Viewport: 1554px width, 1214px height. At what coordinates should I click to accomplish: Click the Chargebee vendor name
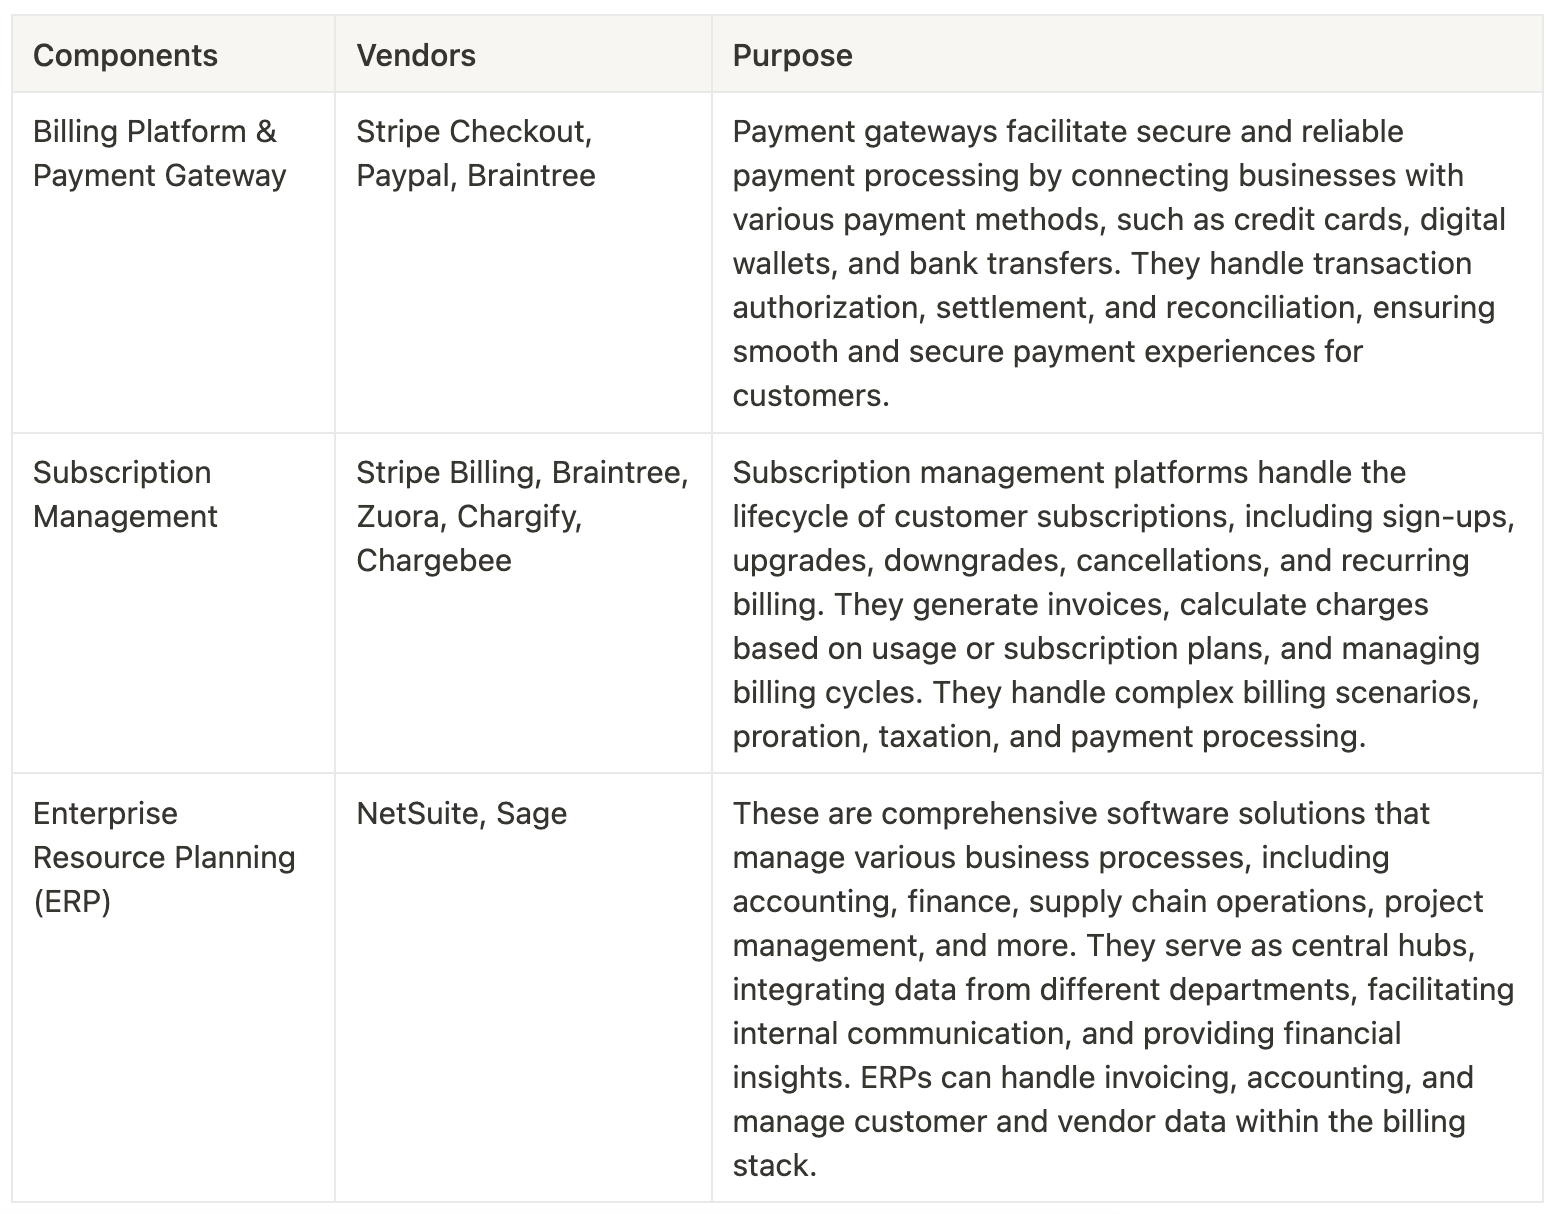(x=434, y=561)
